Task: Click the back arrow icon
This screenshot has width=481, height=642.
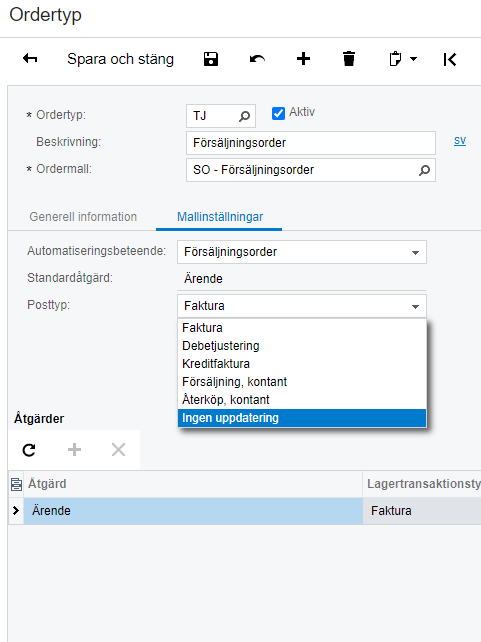Action: pyautogui.click(x=30, y=59)
